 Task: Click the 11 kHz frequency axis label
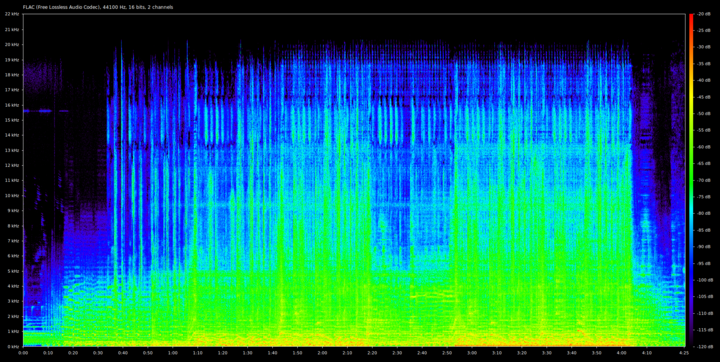click(x=11, y=181)
